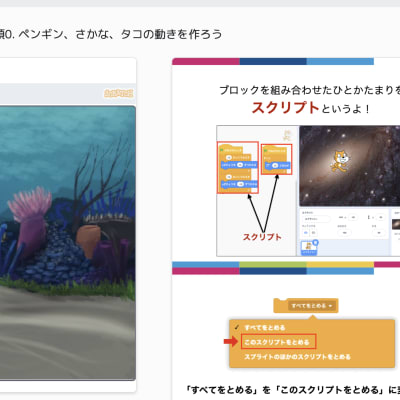Toggle the show sprite eye button
This screenshot has width=400, height=400.
[305, 233]
